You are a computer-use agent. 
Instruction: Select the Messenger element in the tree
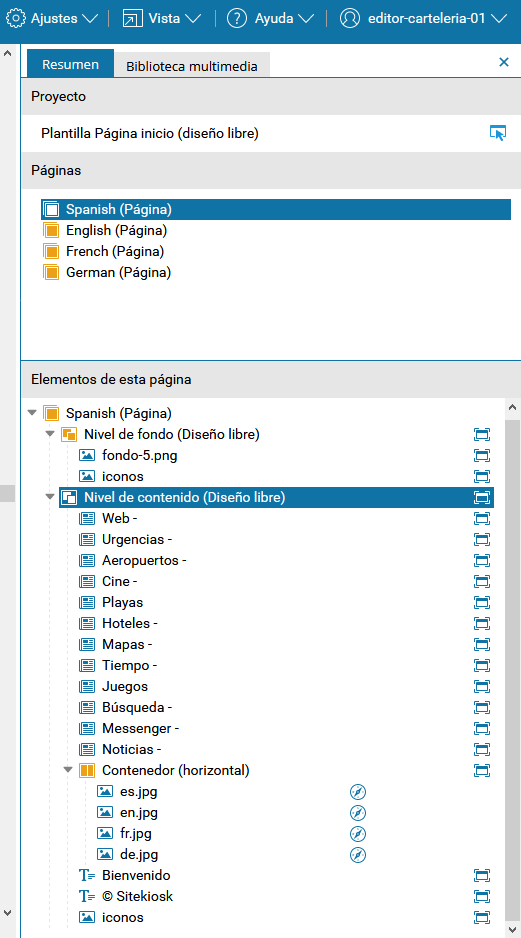click(x=141, y=728)
